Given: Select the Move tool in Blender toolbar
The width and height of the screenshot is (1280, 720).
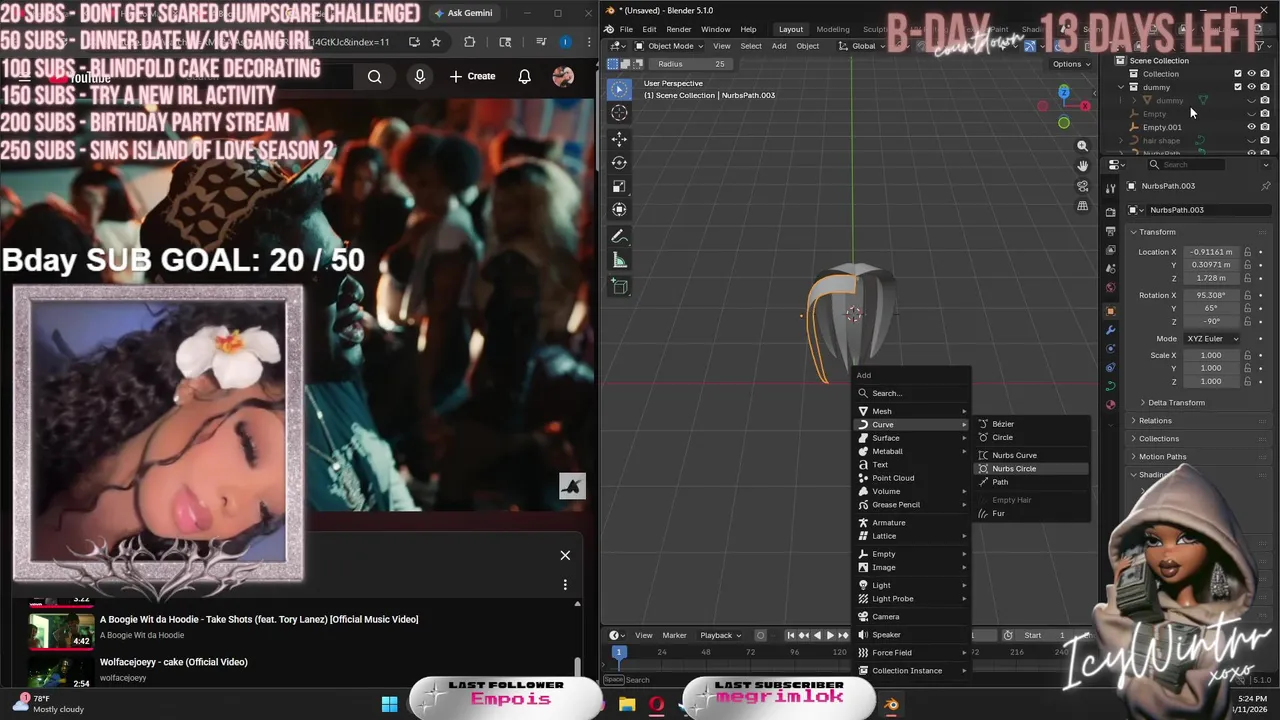Looking at the screenshot, I should 619,139.
